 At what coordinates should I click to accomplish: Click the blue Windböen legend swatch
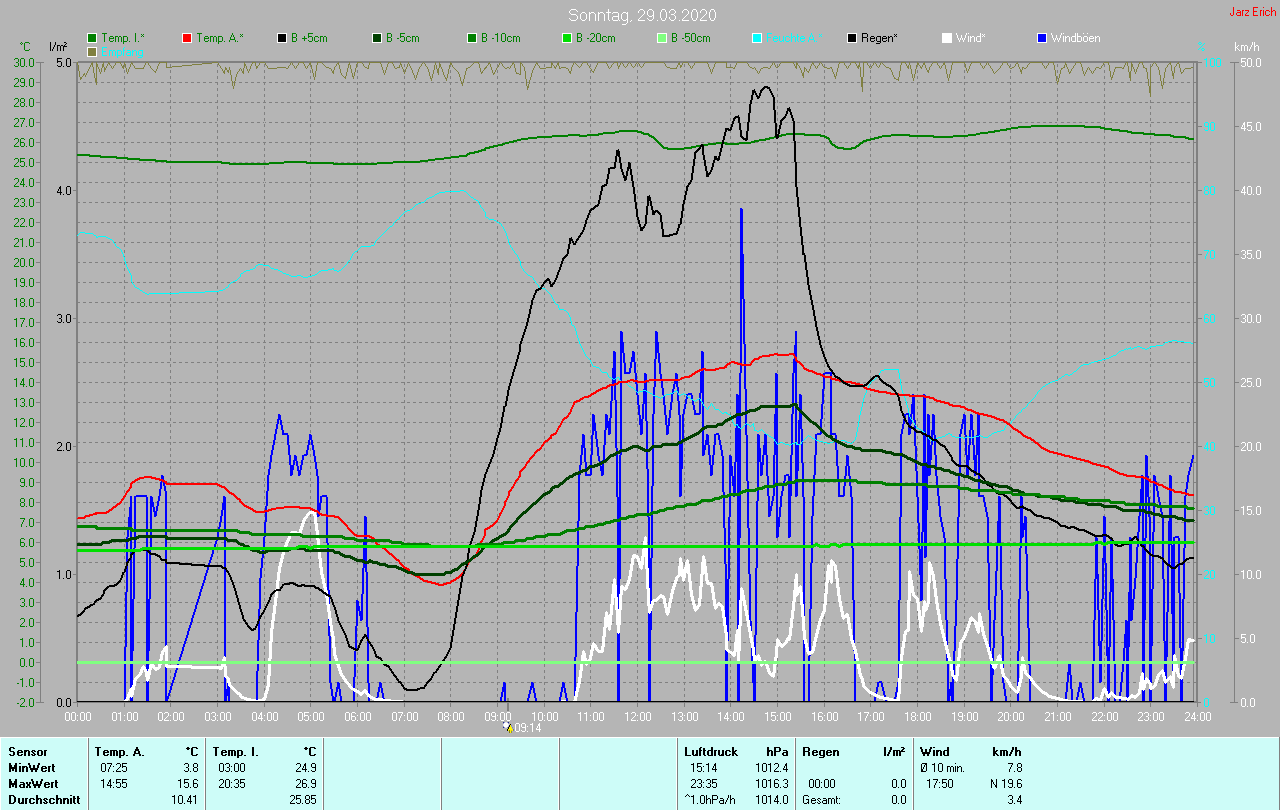(x=1042, y=38)
